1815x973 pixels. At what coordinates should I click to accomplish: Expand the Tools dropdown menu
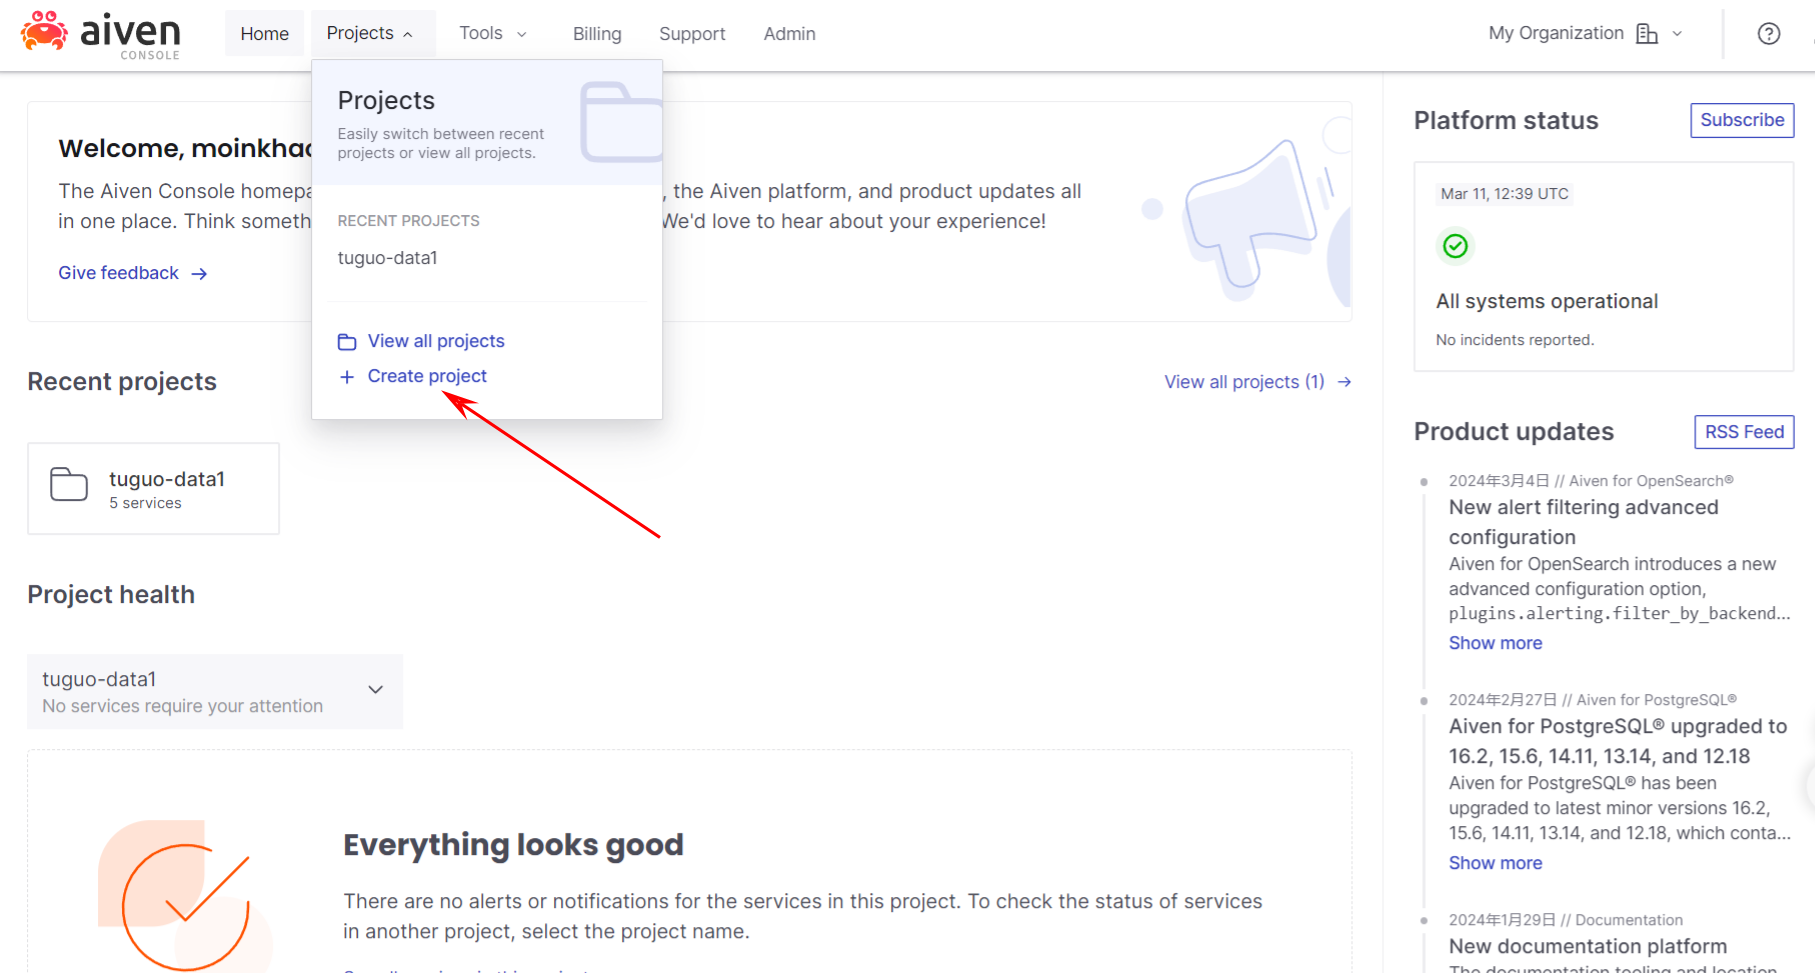click(x=492, y=34)
